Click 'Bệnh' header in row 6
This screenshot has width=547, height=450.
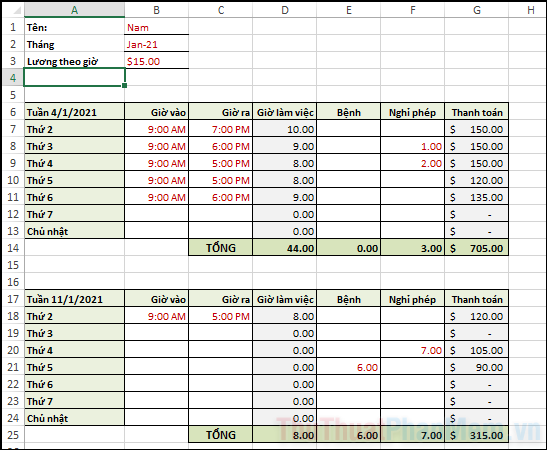349,112
